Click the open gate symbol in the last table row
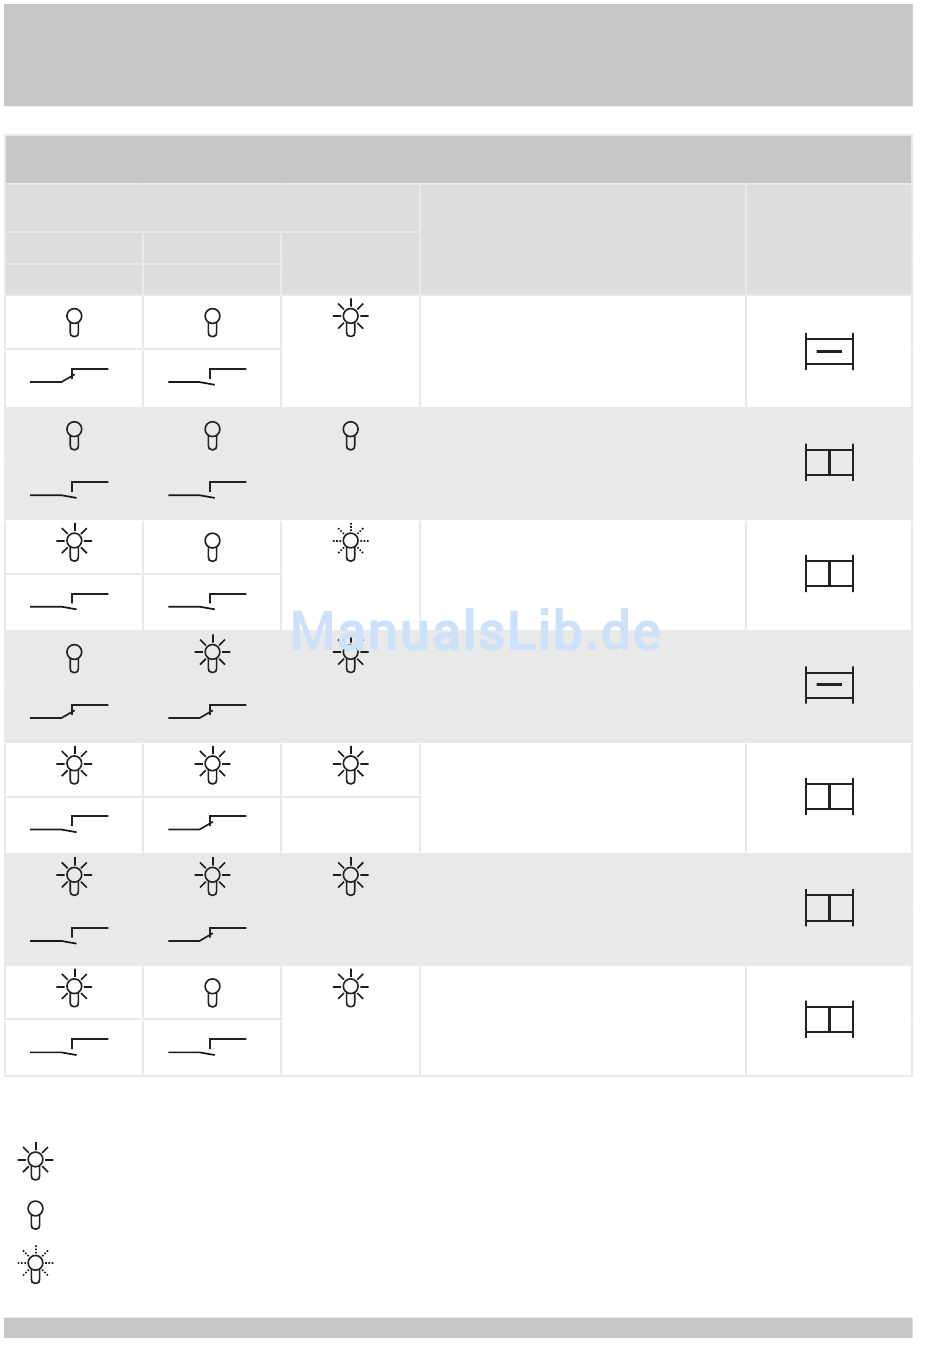 (x=829, y=1020)
